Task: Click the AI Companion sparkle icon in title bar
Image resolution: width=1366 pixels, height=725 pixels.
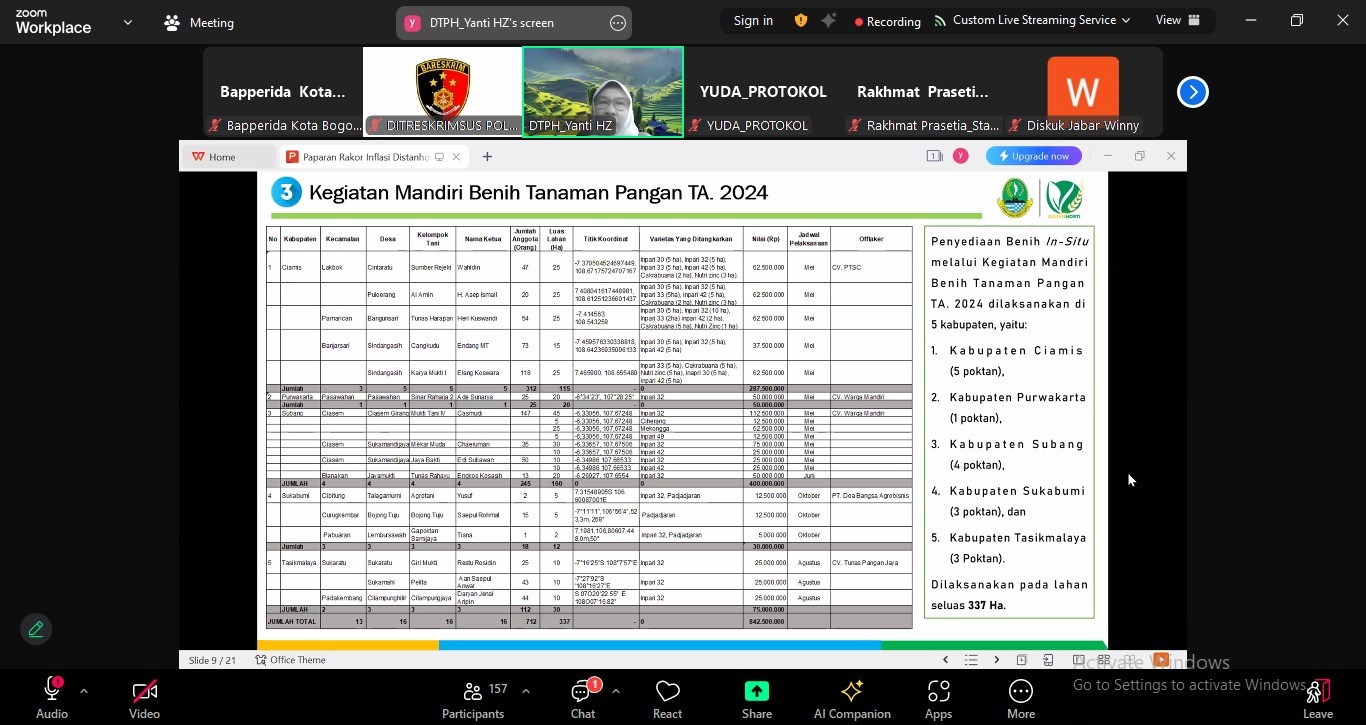Action: tap(828, 20)
